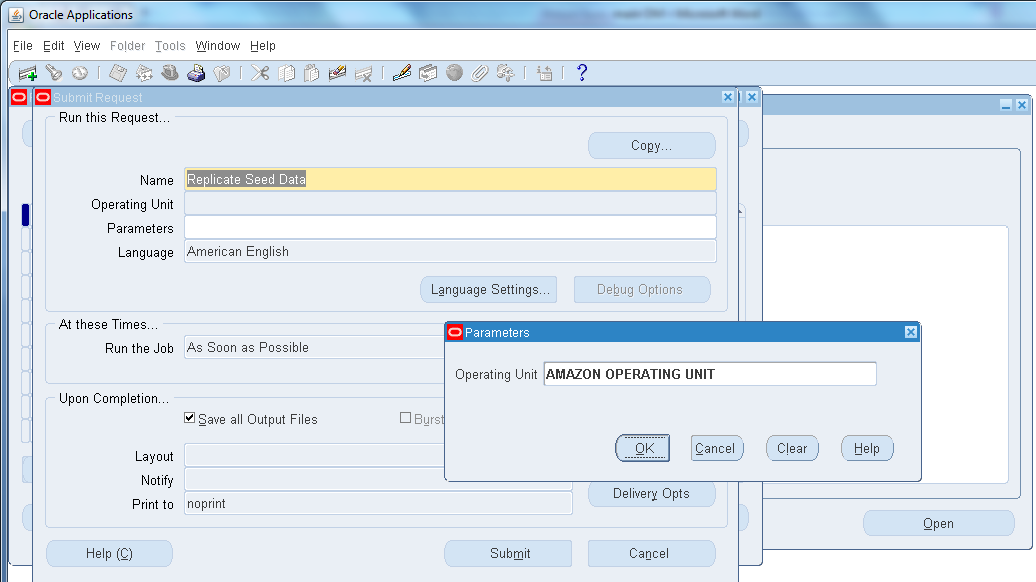Close the Parameters dialog
1036x582 pixels.
910,332
